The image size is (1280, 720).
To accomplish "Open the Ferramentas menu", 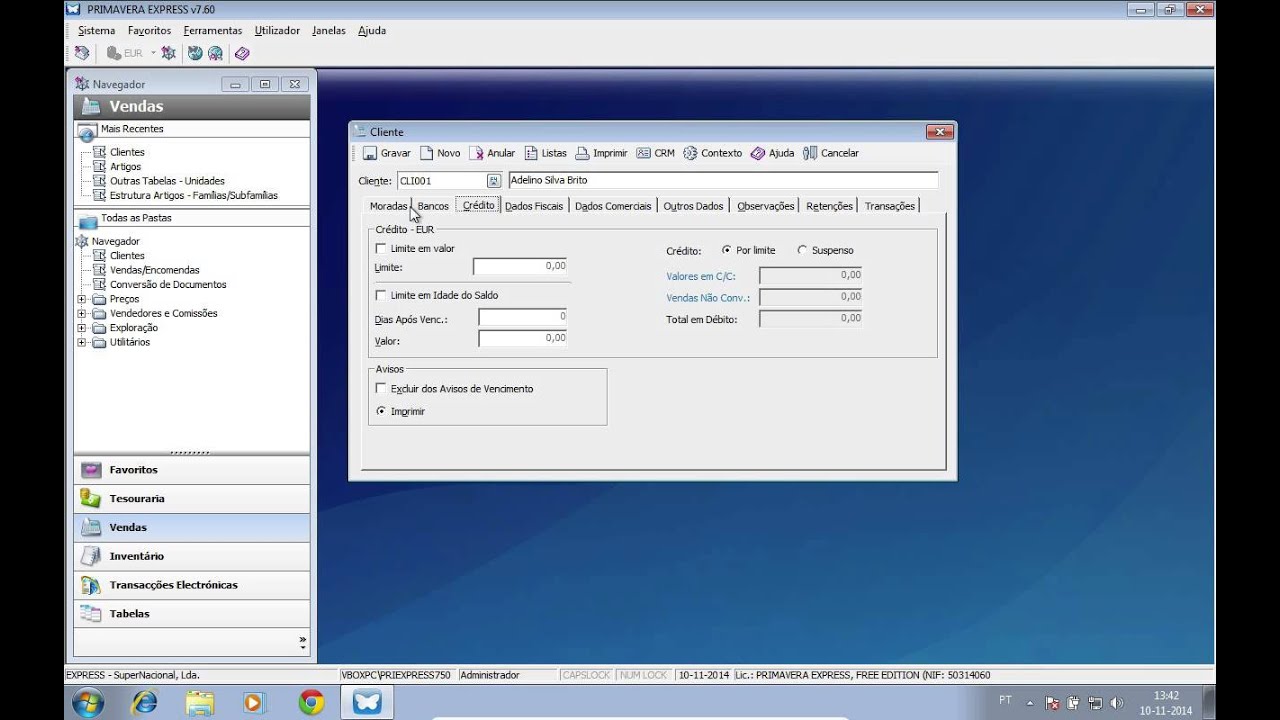I will [213, 31].
